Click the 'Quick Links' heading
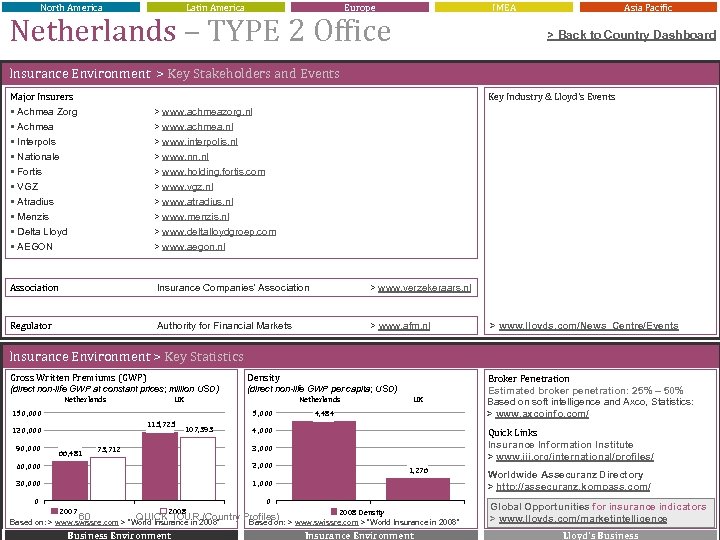The width and height of the screenshot is (720, 540). click(512, 433)
